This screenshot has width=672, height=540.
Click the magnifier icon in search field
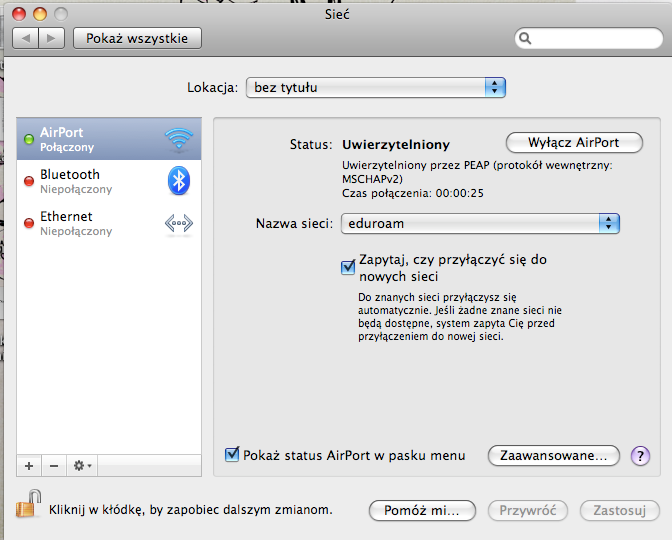[x=525, y=39]
